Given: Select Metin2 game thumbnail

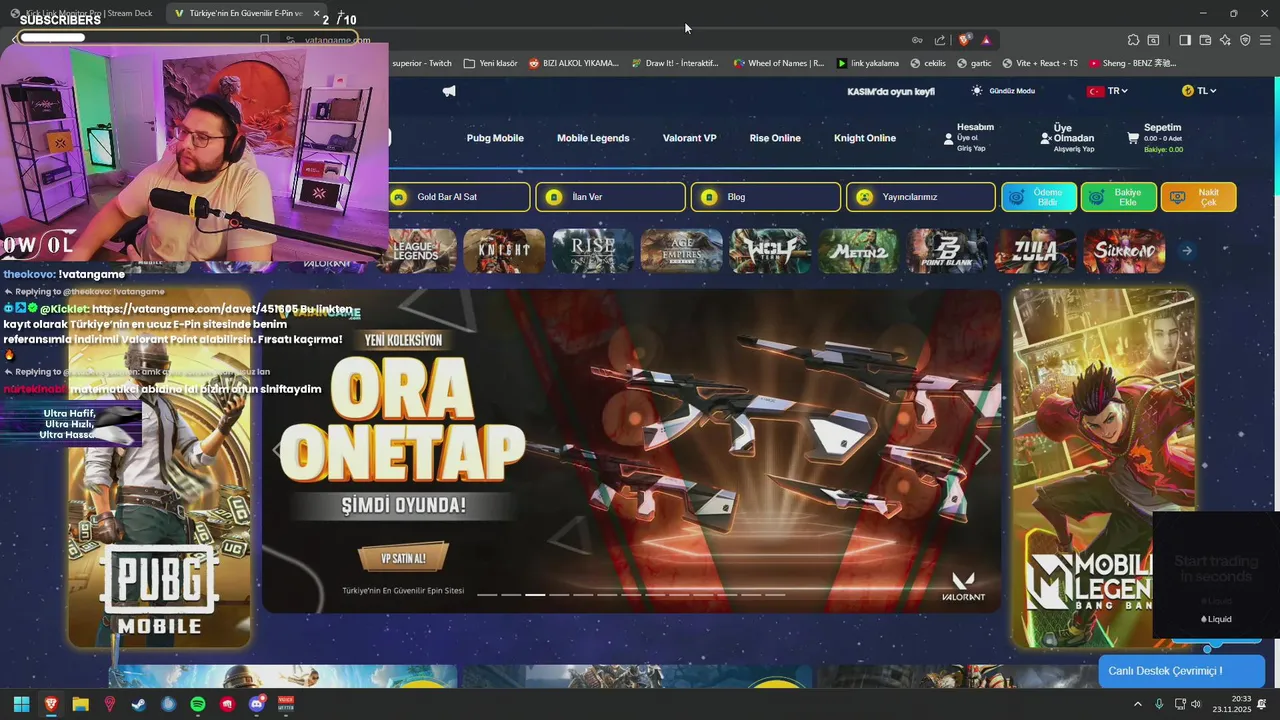Looking at the screenshot, I should point(858,251).
